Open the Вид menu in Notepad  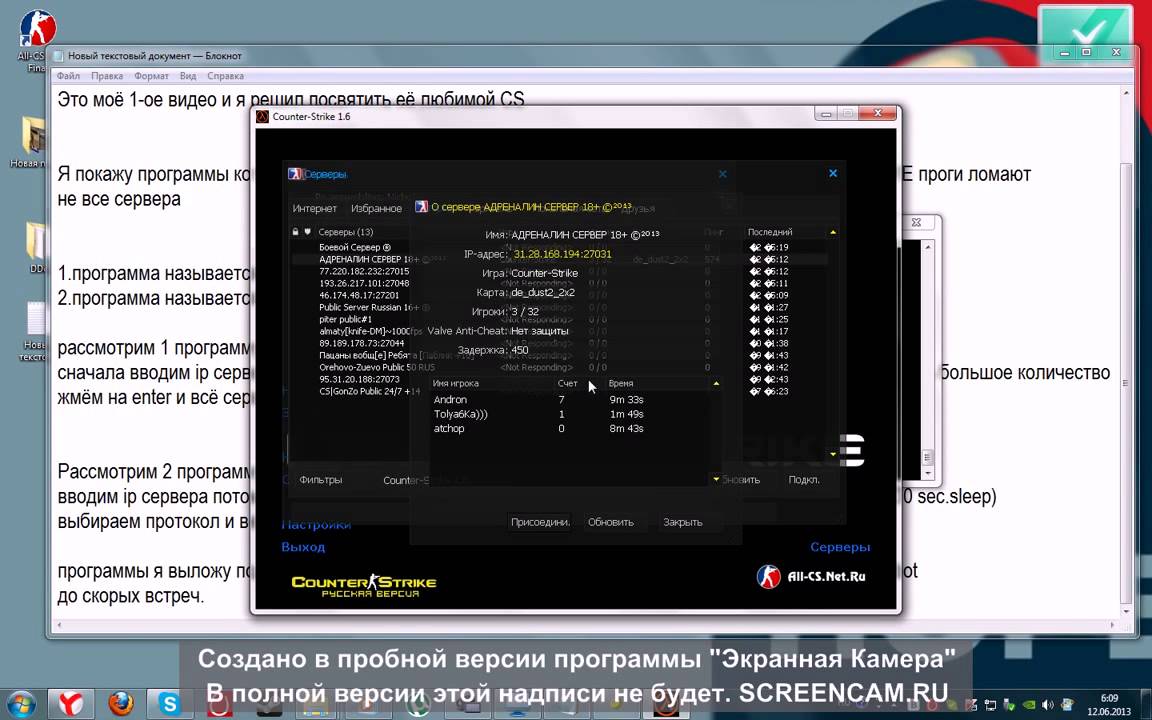188,76
